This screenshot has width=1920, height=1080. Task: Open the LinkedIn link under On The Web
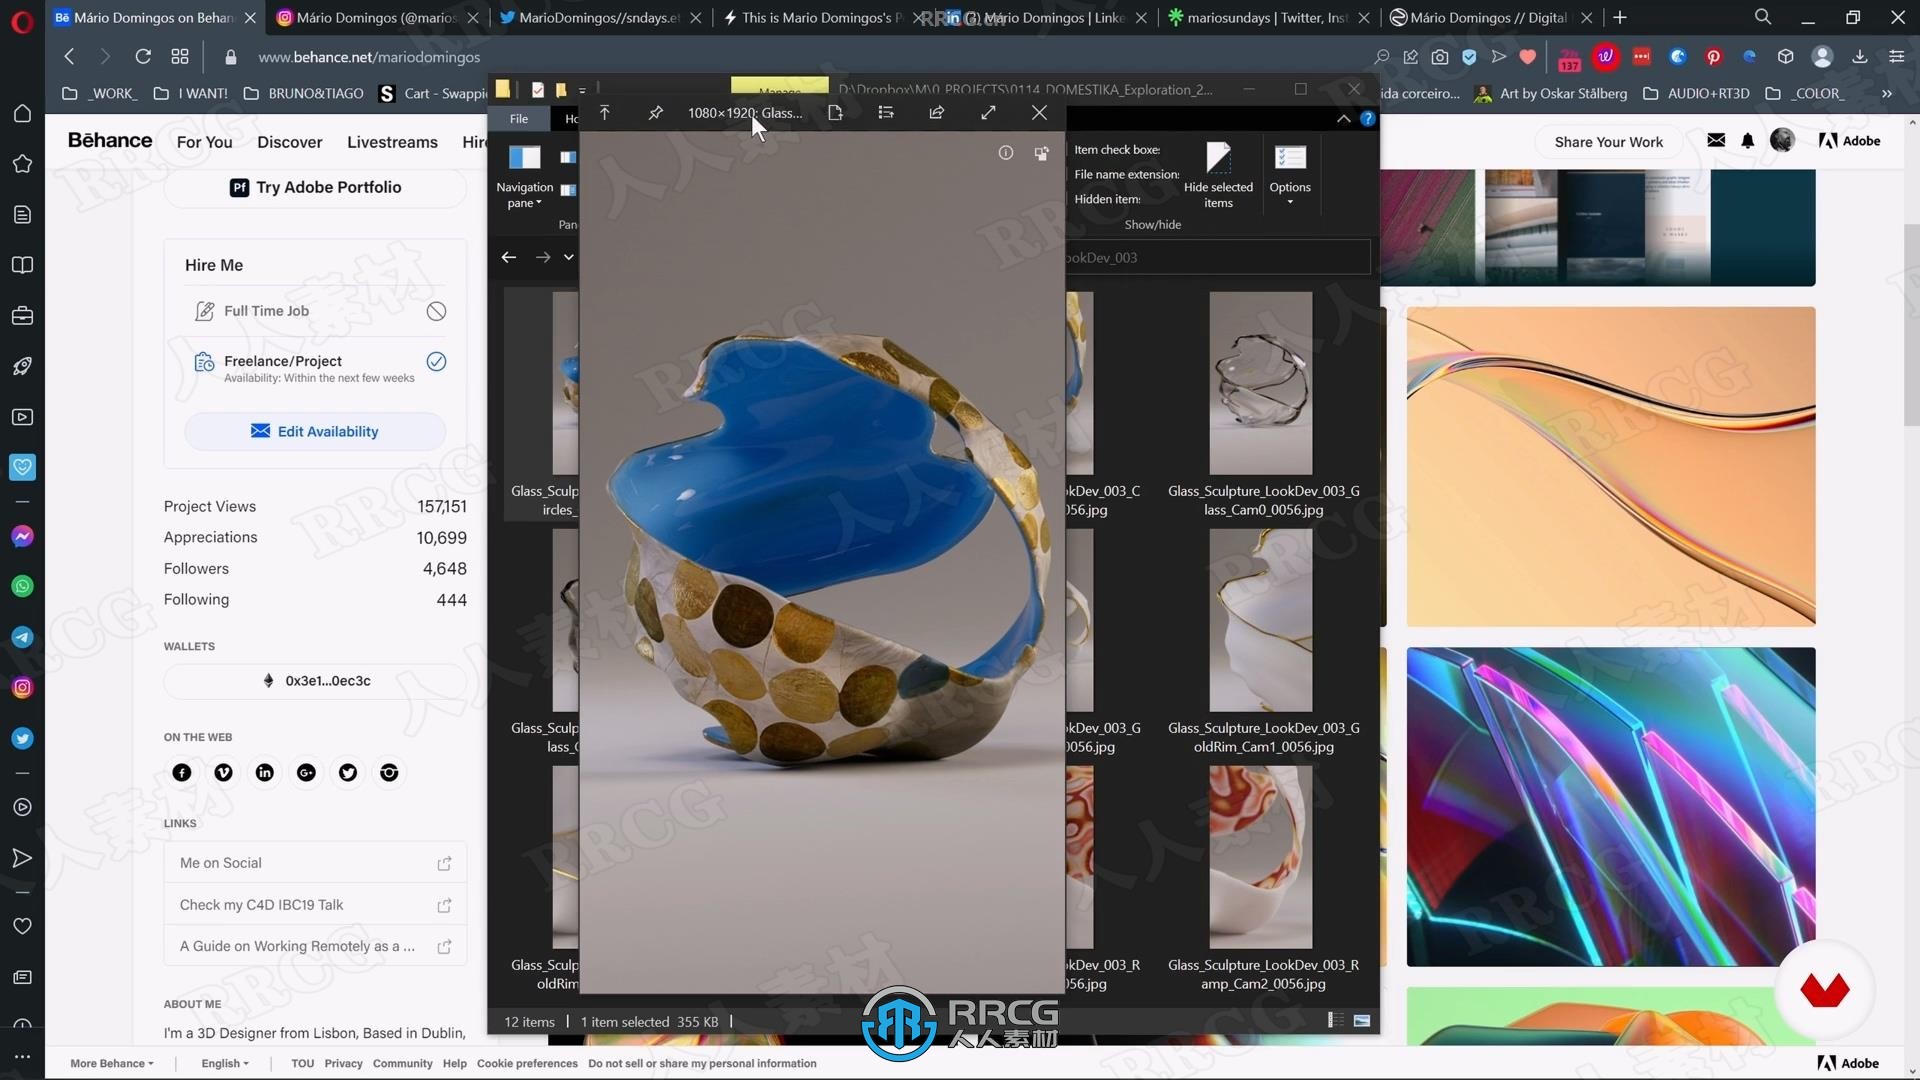pyautogui.click(x=265, y=773)
